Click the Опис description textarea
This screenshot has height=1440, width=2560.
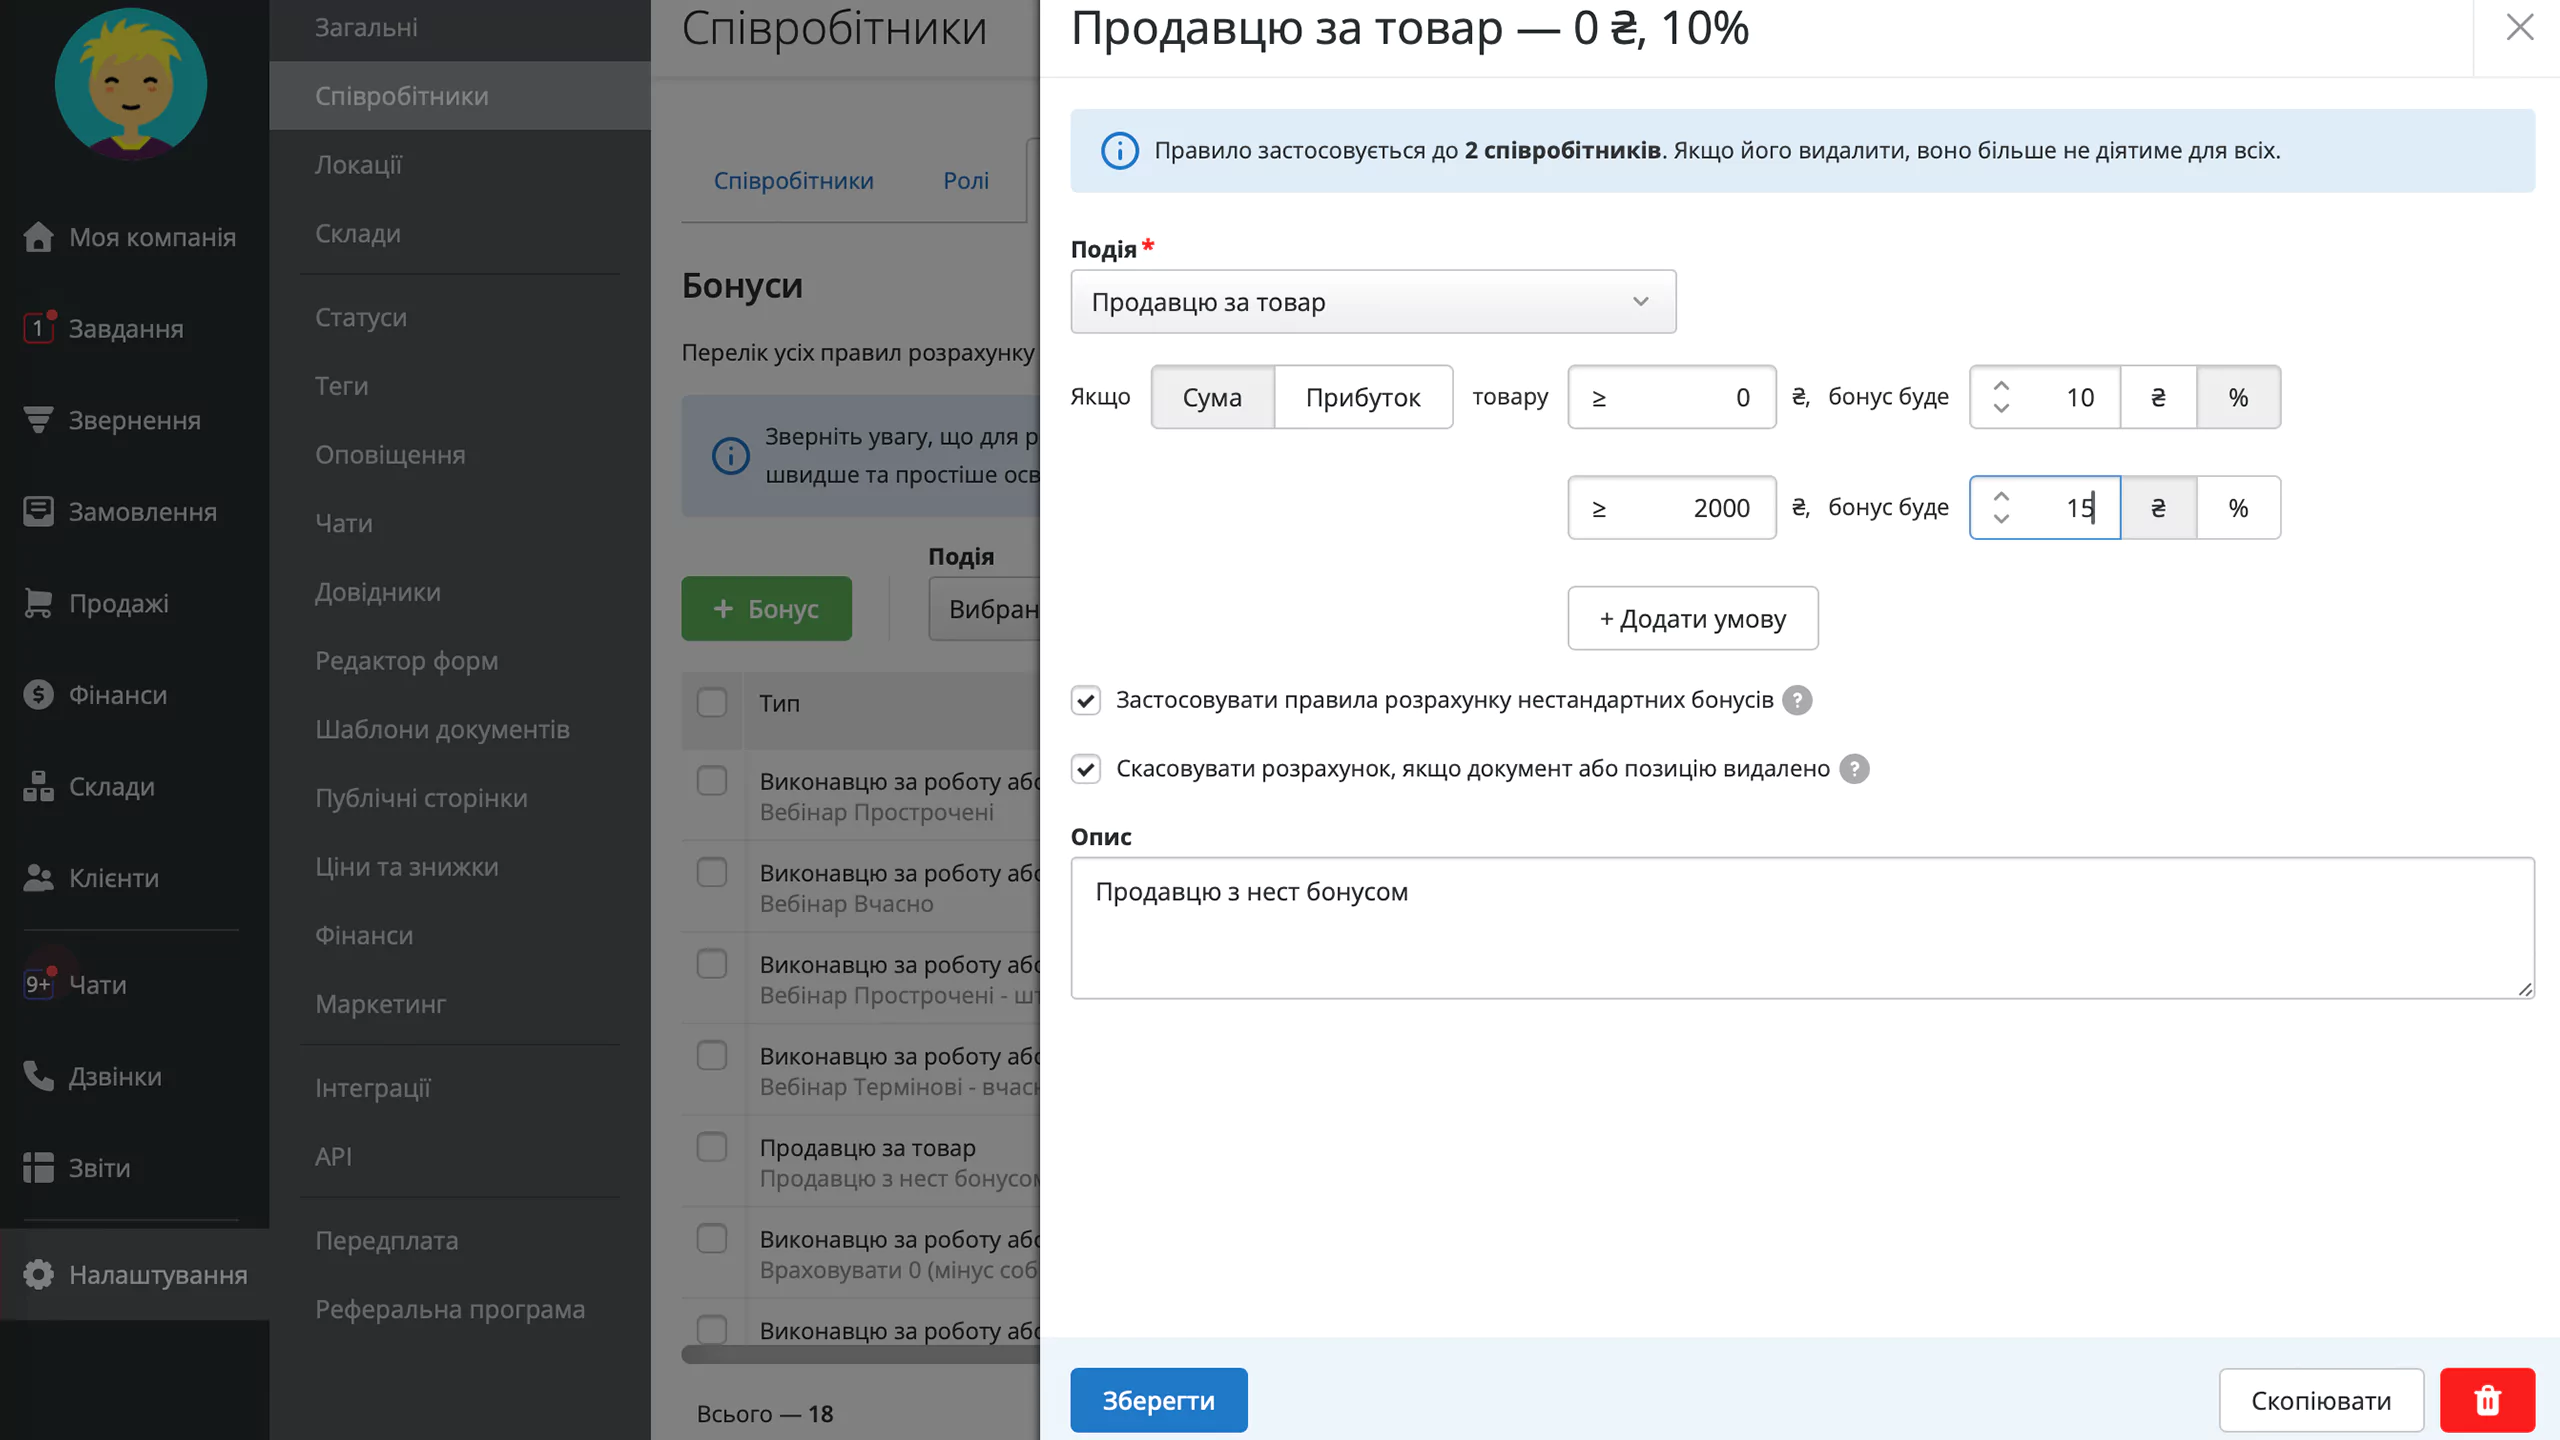click(1802, 927)
